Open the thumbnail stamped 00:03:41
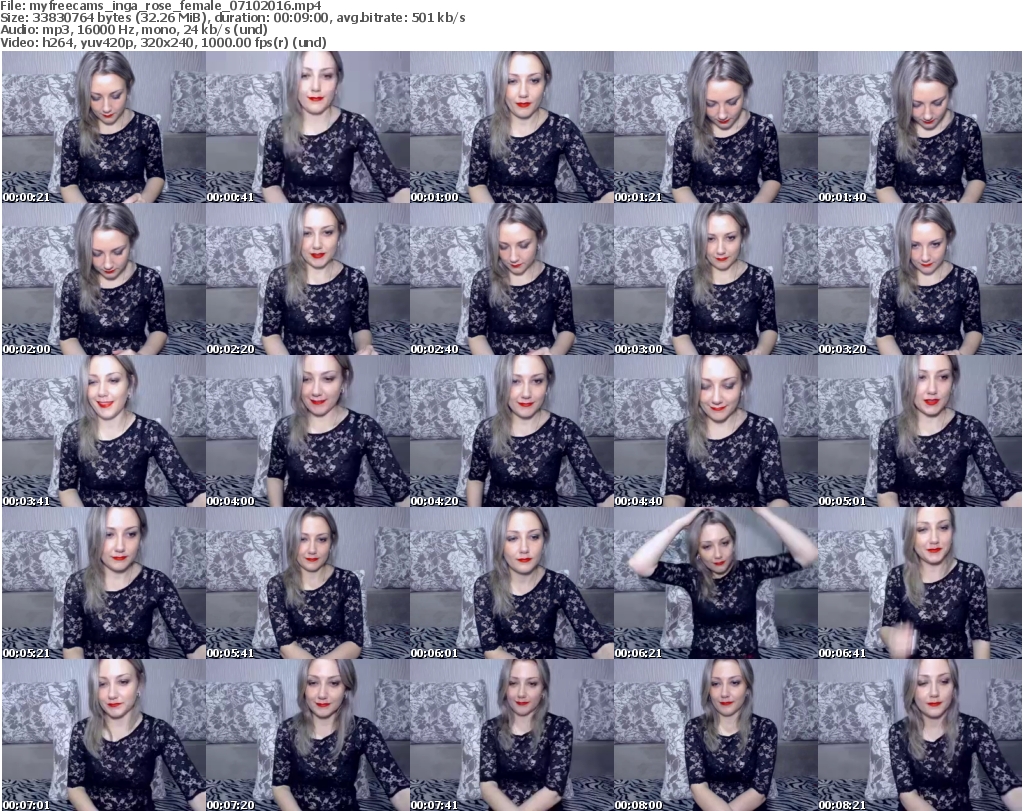 pyautogui.click(x=104, y=431)
